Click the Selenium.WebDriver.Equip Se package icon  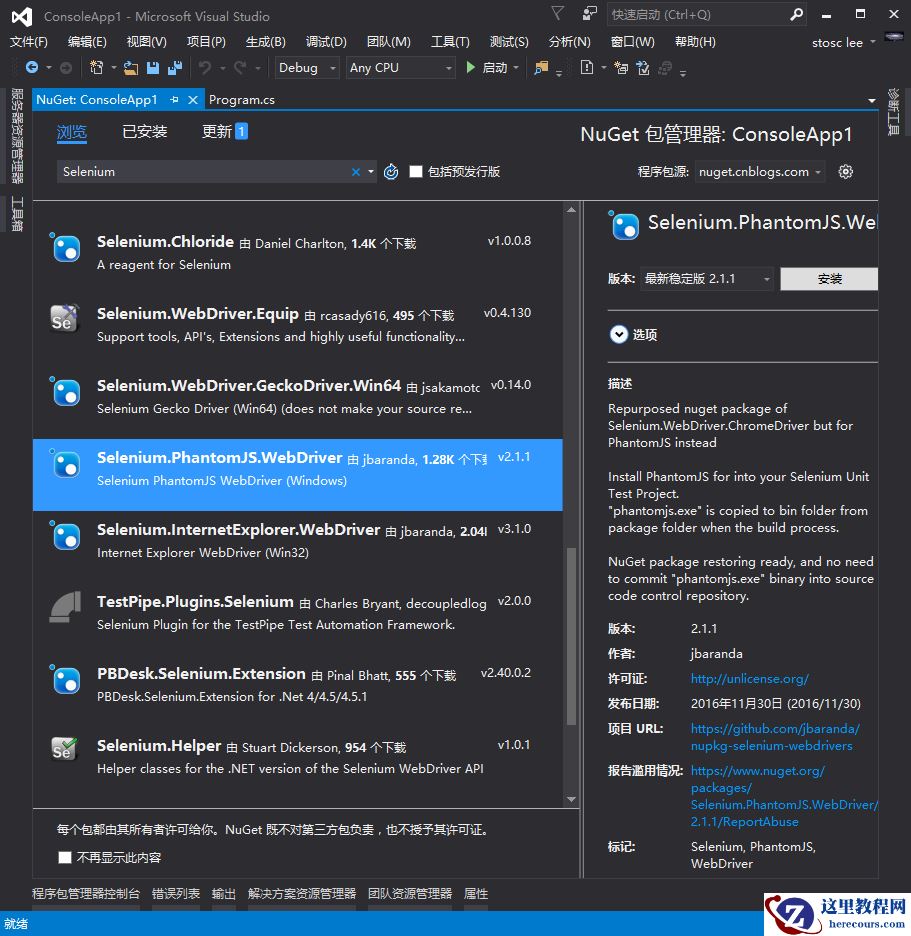pyautogui.click(x=64, y=319)
